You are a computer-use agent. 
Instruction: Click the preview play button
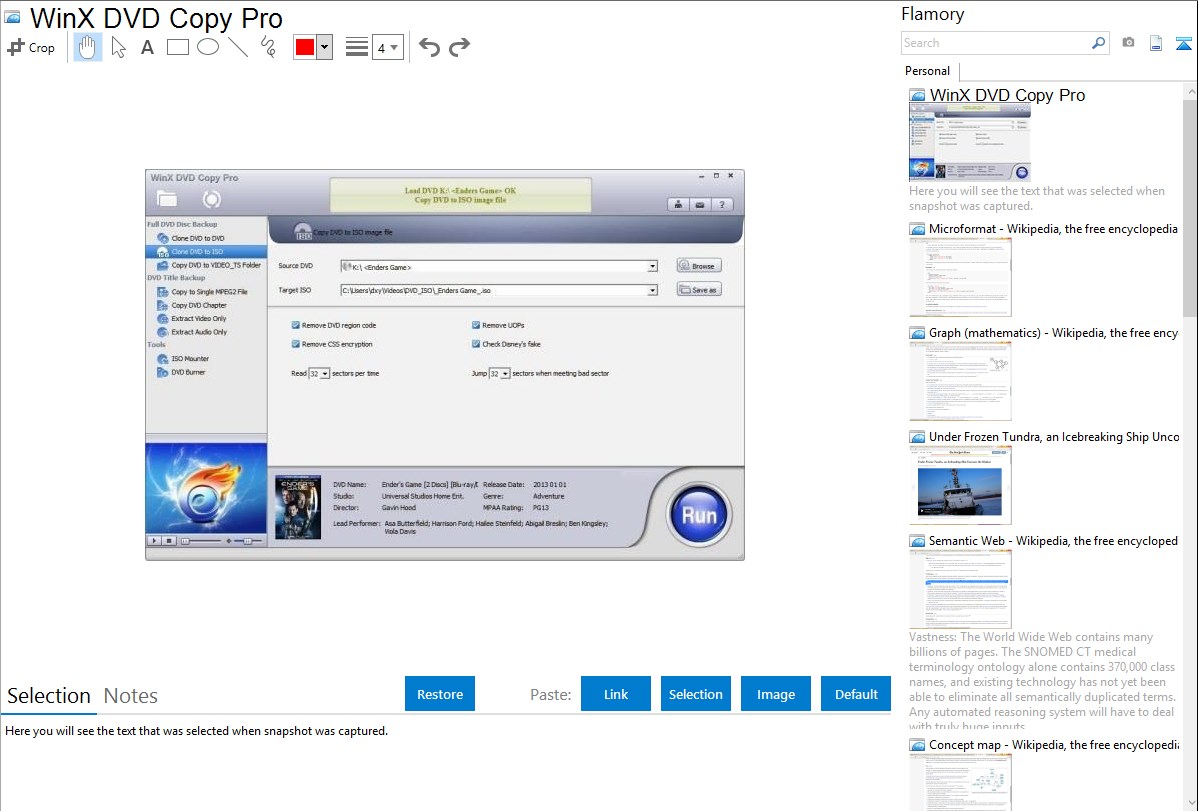point(154,540)
